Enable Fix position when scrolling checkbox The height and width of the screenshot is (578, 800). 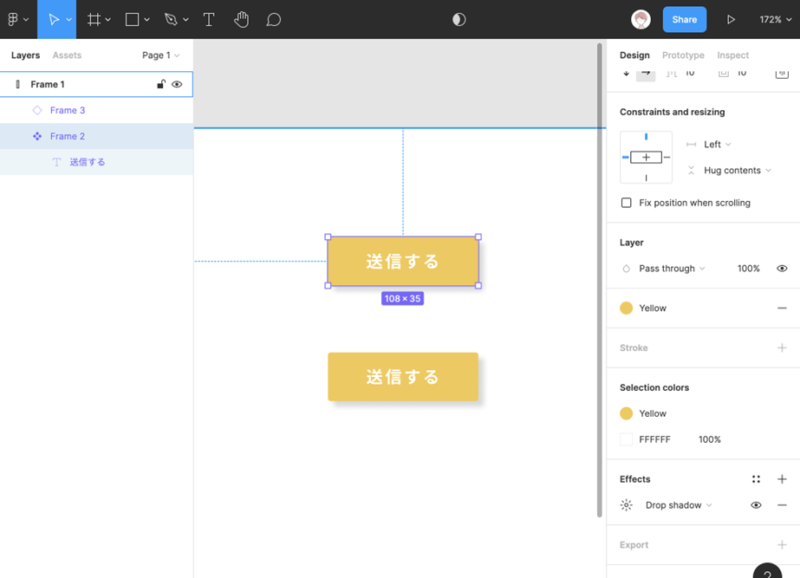click(627, 203)
